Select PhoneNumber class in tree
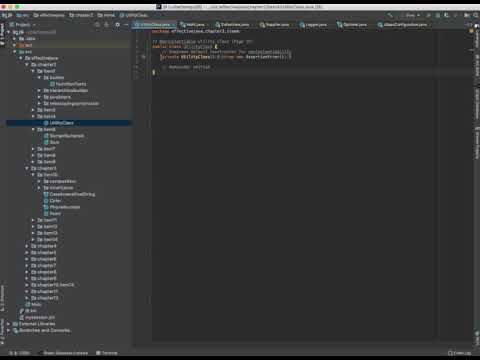Viewport: 480px width, 360px height. pyautogui.click(x=62, y=207)
